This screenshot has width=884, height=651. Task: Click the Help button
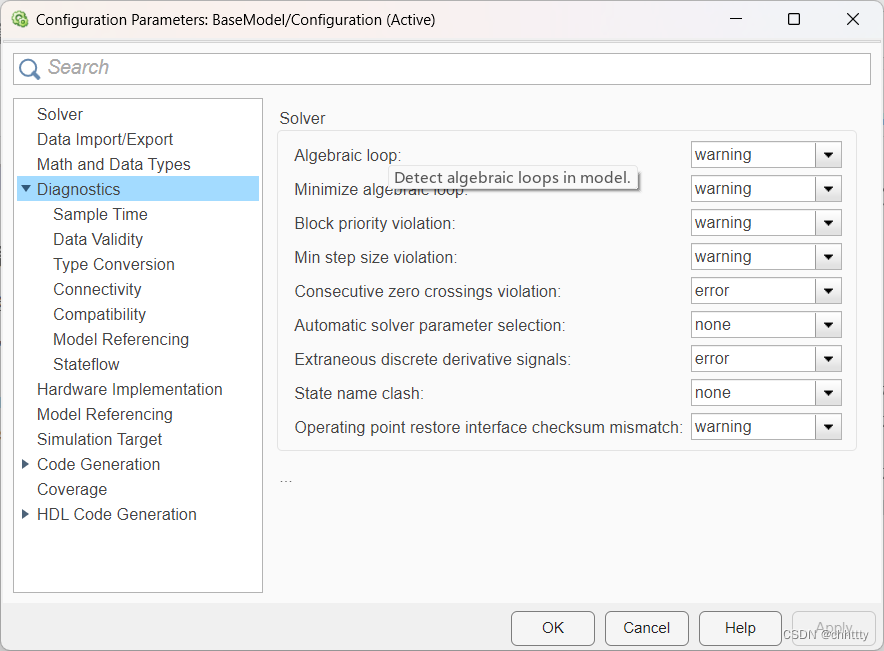click(x=740, y=628)
